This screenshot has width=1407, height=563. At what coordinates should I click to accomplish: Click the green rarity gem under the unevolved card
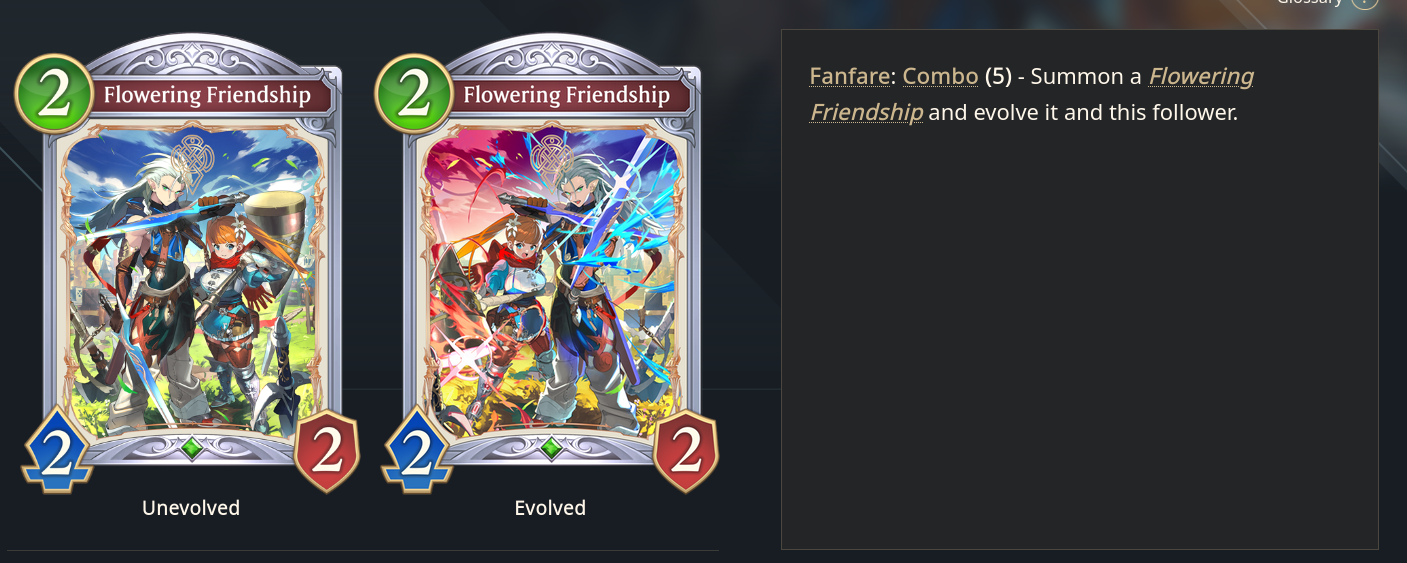pos(191,448)
